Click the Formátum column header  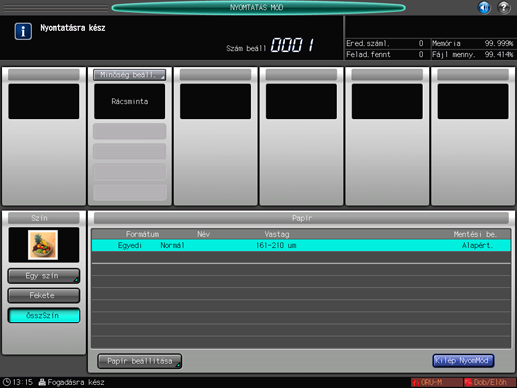pos(142,234)
